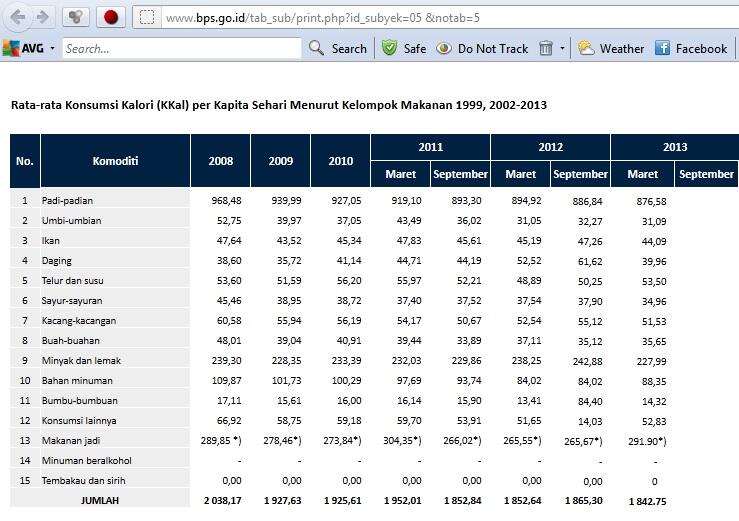Click the Facebook logo icon
This screenshot has height=521, width=739.
point(662,48)
